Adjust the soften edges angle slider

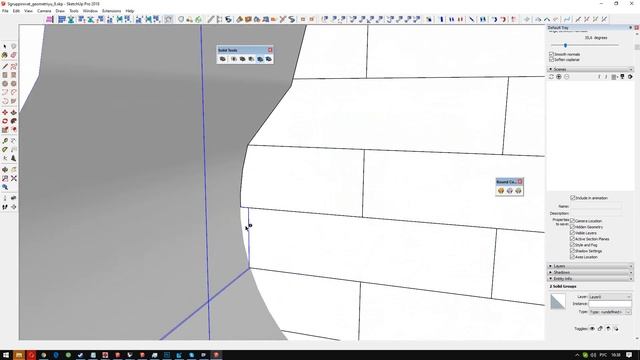(565, 45)
